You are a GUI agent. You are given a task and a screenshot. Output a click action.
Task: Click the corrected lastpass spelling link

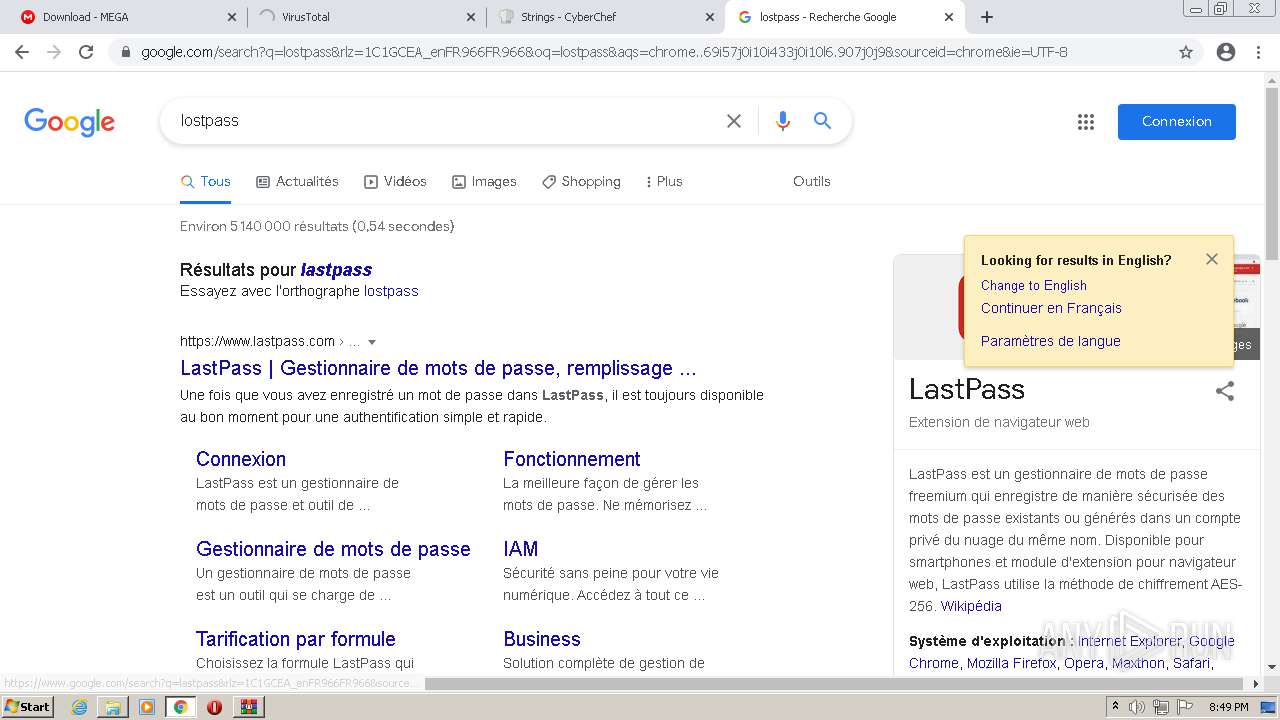coord(336,269)
